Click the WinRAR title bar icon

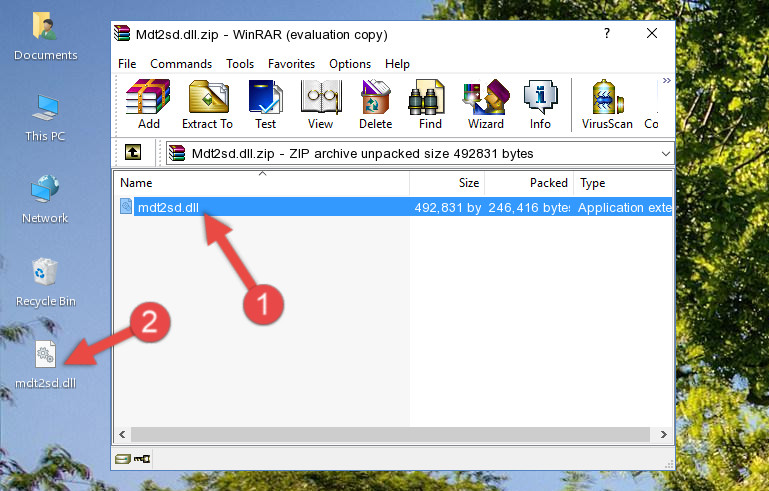[x=122, y=33]
